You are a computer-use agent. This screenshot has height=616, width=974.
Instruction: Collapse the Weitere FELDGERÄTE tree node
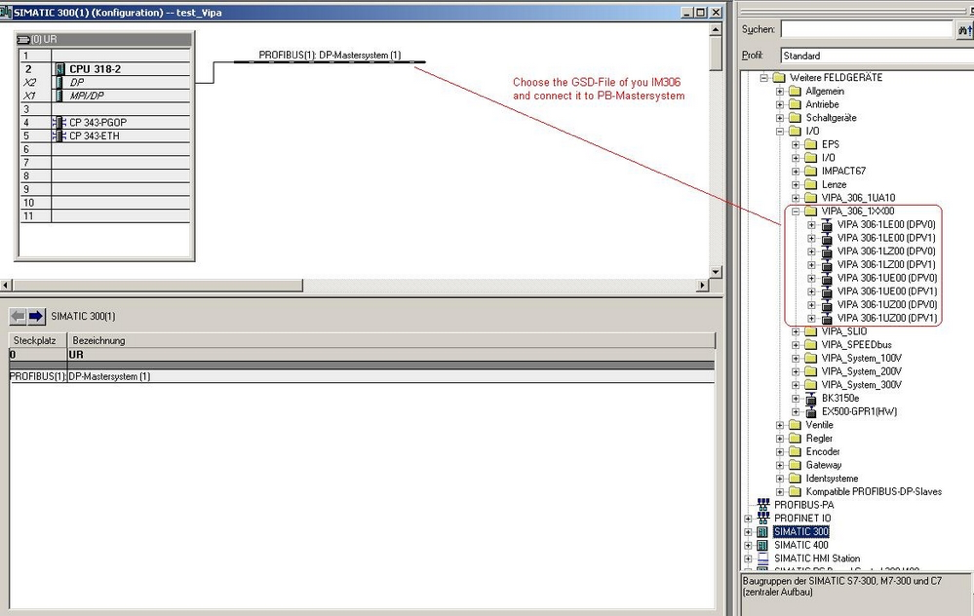pos(764,78)
